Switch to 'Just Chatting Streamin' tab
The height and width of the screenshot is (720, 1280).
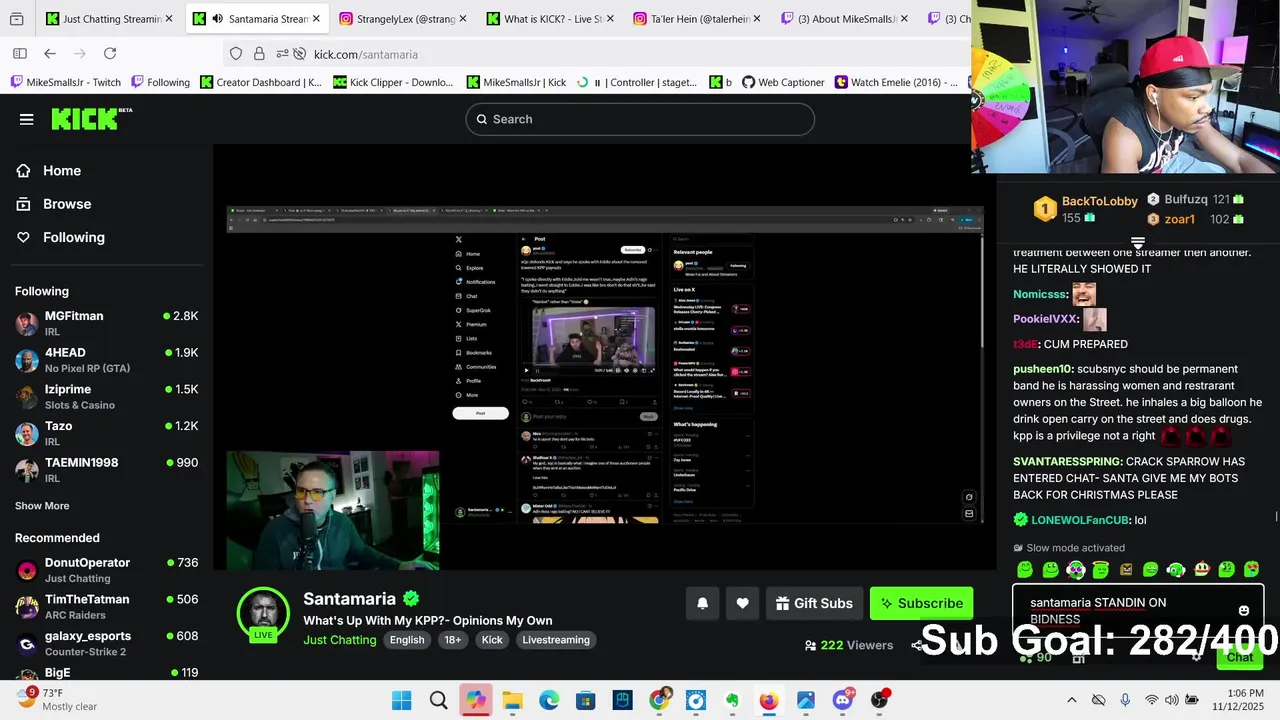(x=111, y=19)
